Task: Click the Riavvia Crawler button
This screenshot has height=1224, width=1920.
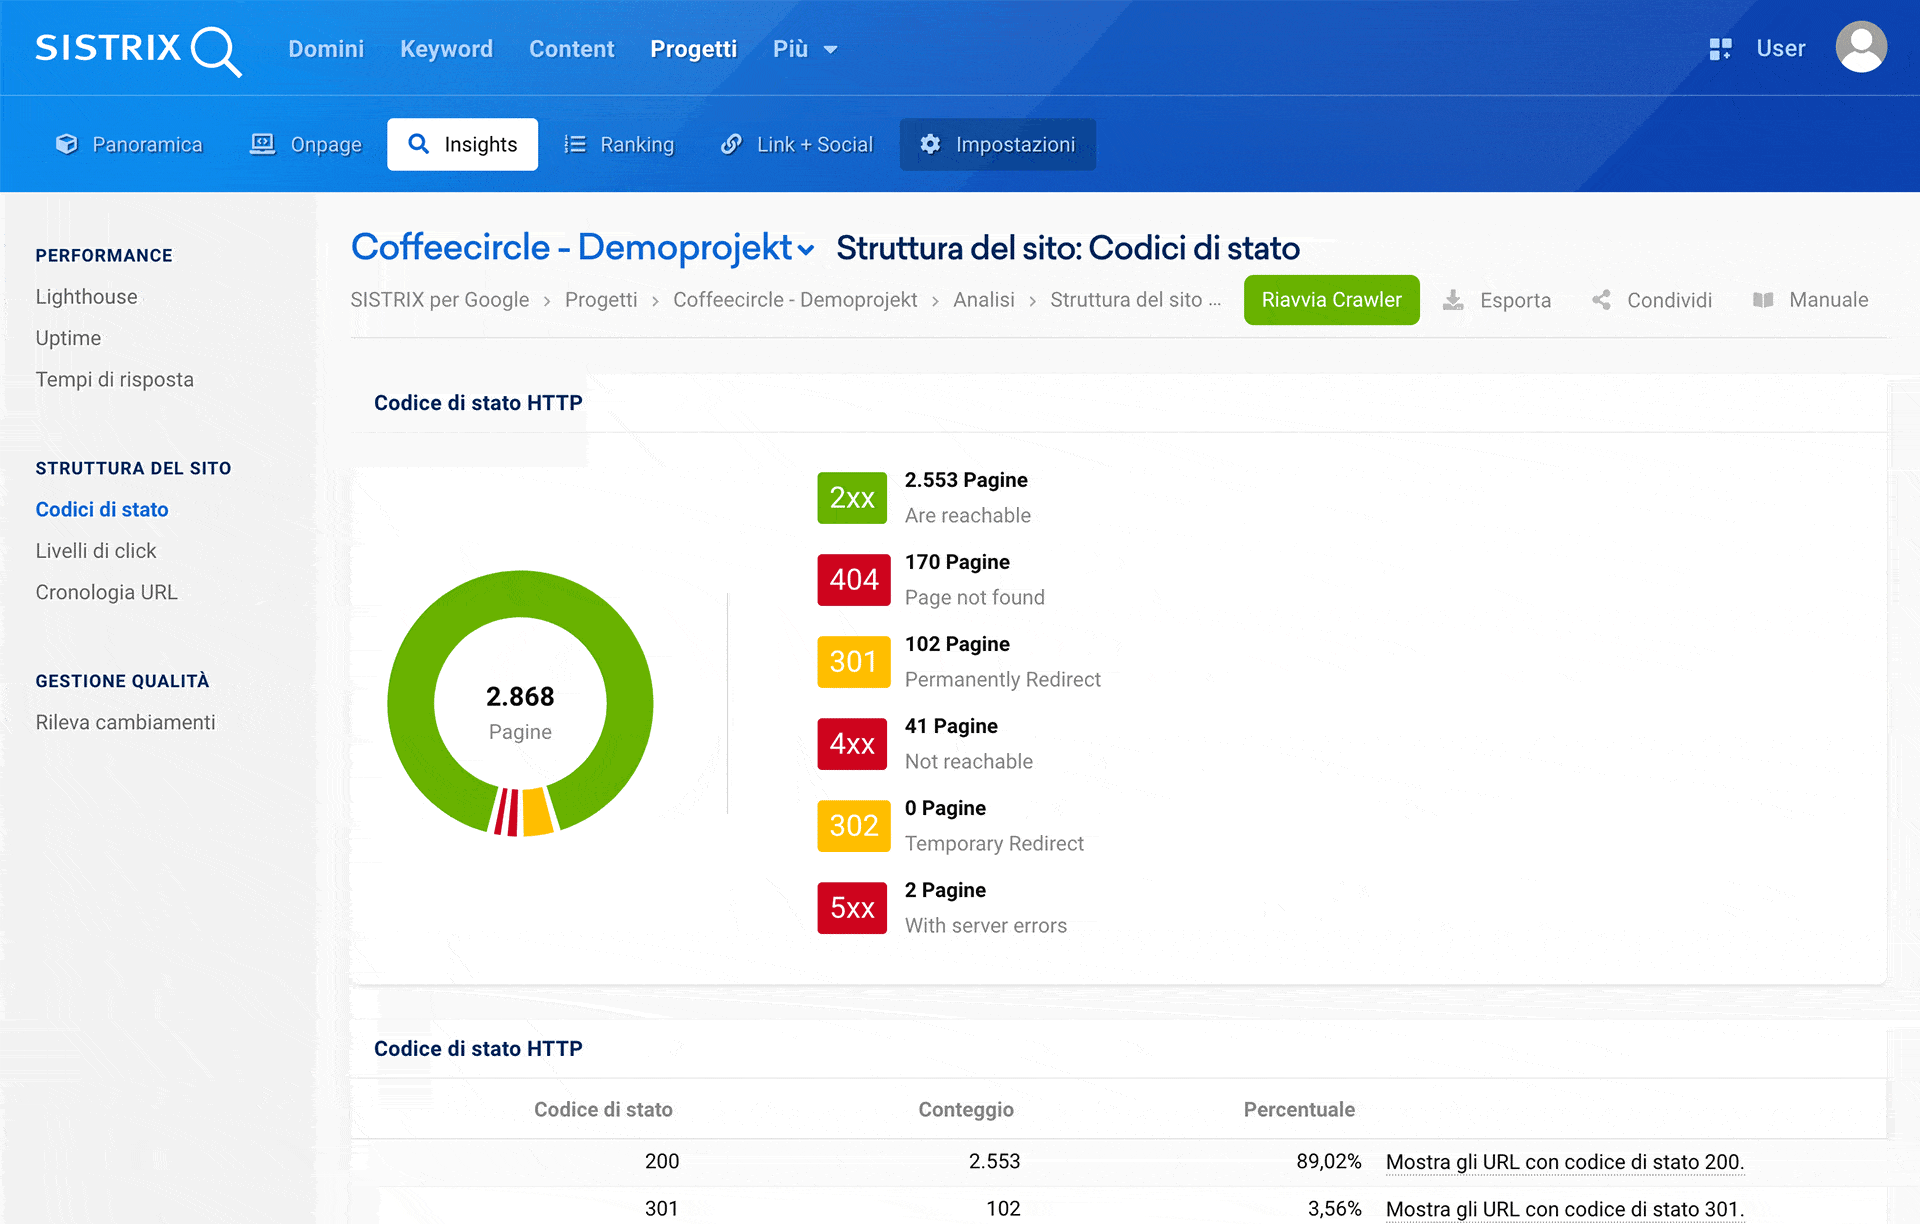Action: [1332, 300]
